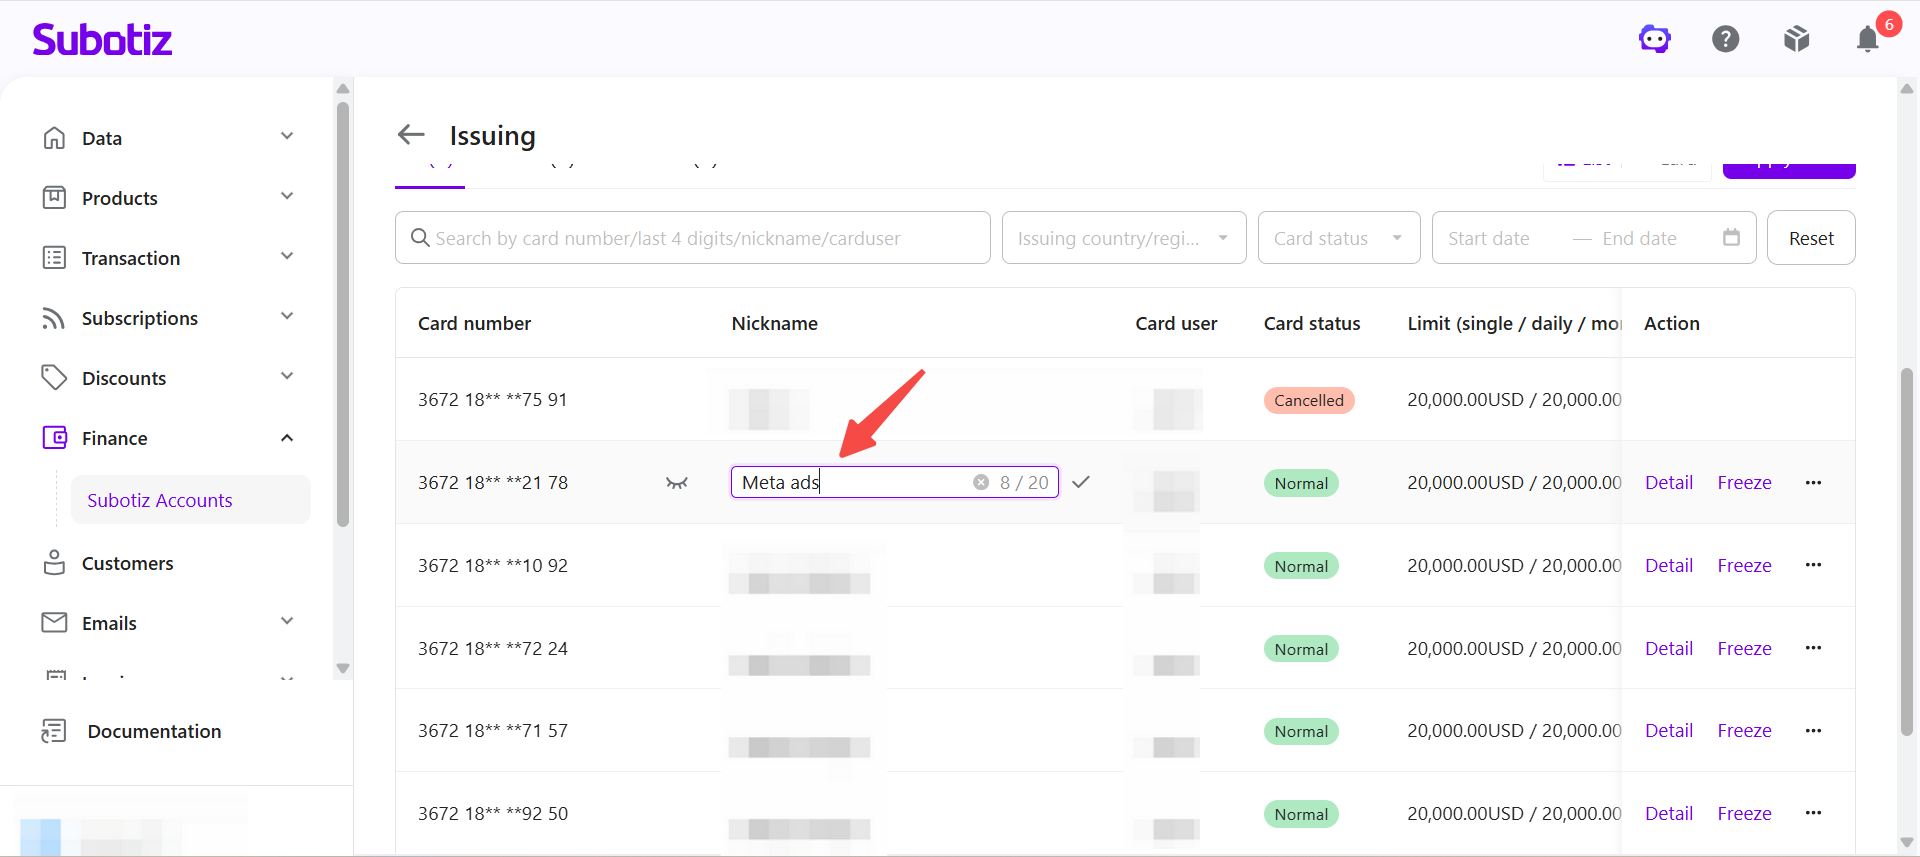Click the Reset button
Image resolution: width=1920 pixels, height=857 pixels.
pyautogui.click(x=1811, y=238)
